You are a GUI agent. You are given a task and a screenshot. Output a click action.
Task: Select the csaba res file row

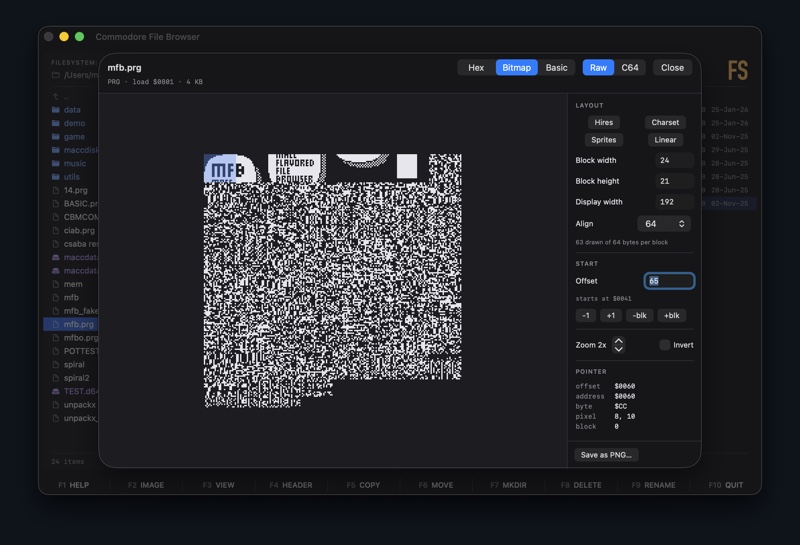pyautogui.click(x=71, y=244)
